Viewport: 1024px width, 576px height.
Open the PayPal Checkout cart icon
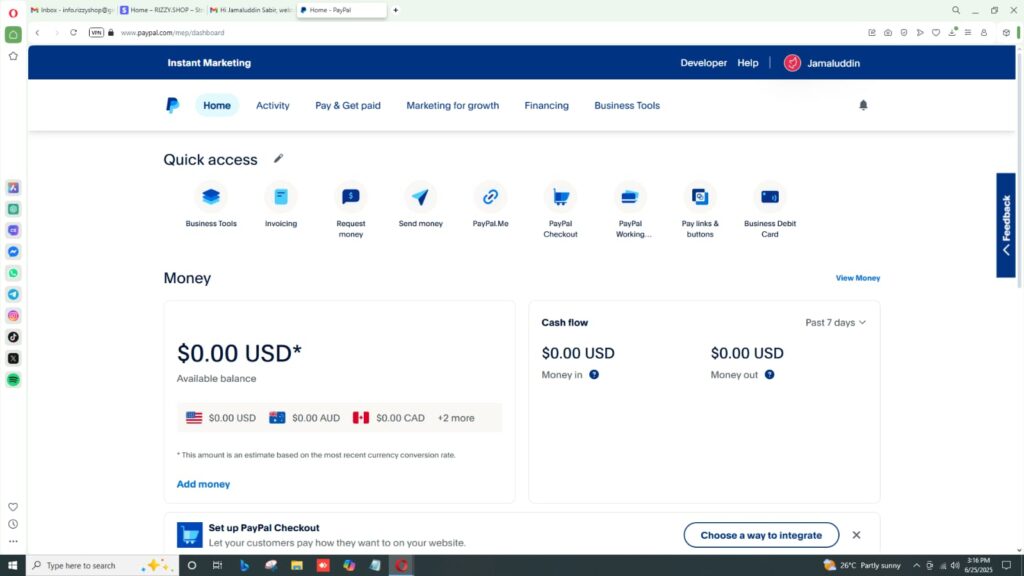[x=560, y=197]
